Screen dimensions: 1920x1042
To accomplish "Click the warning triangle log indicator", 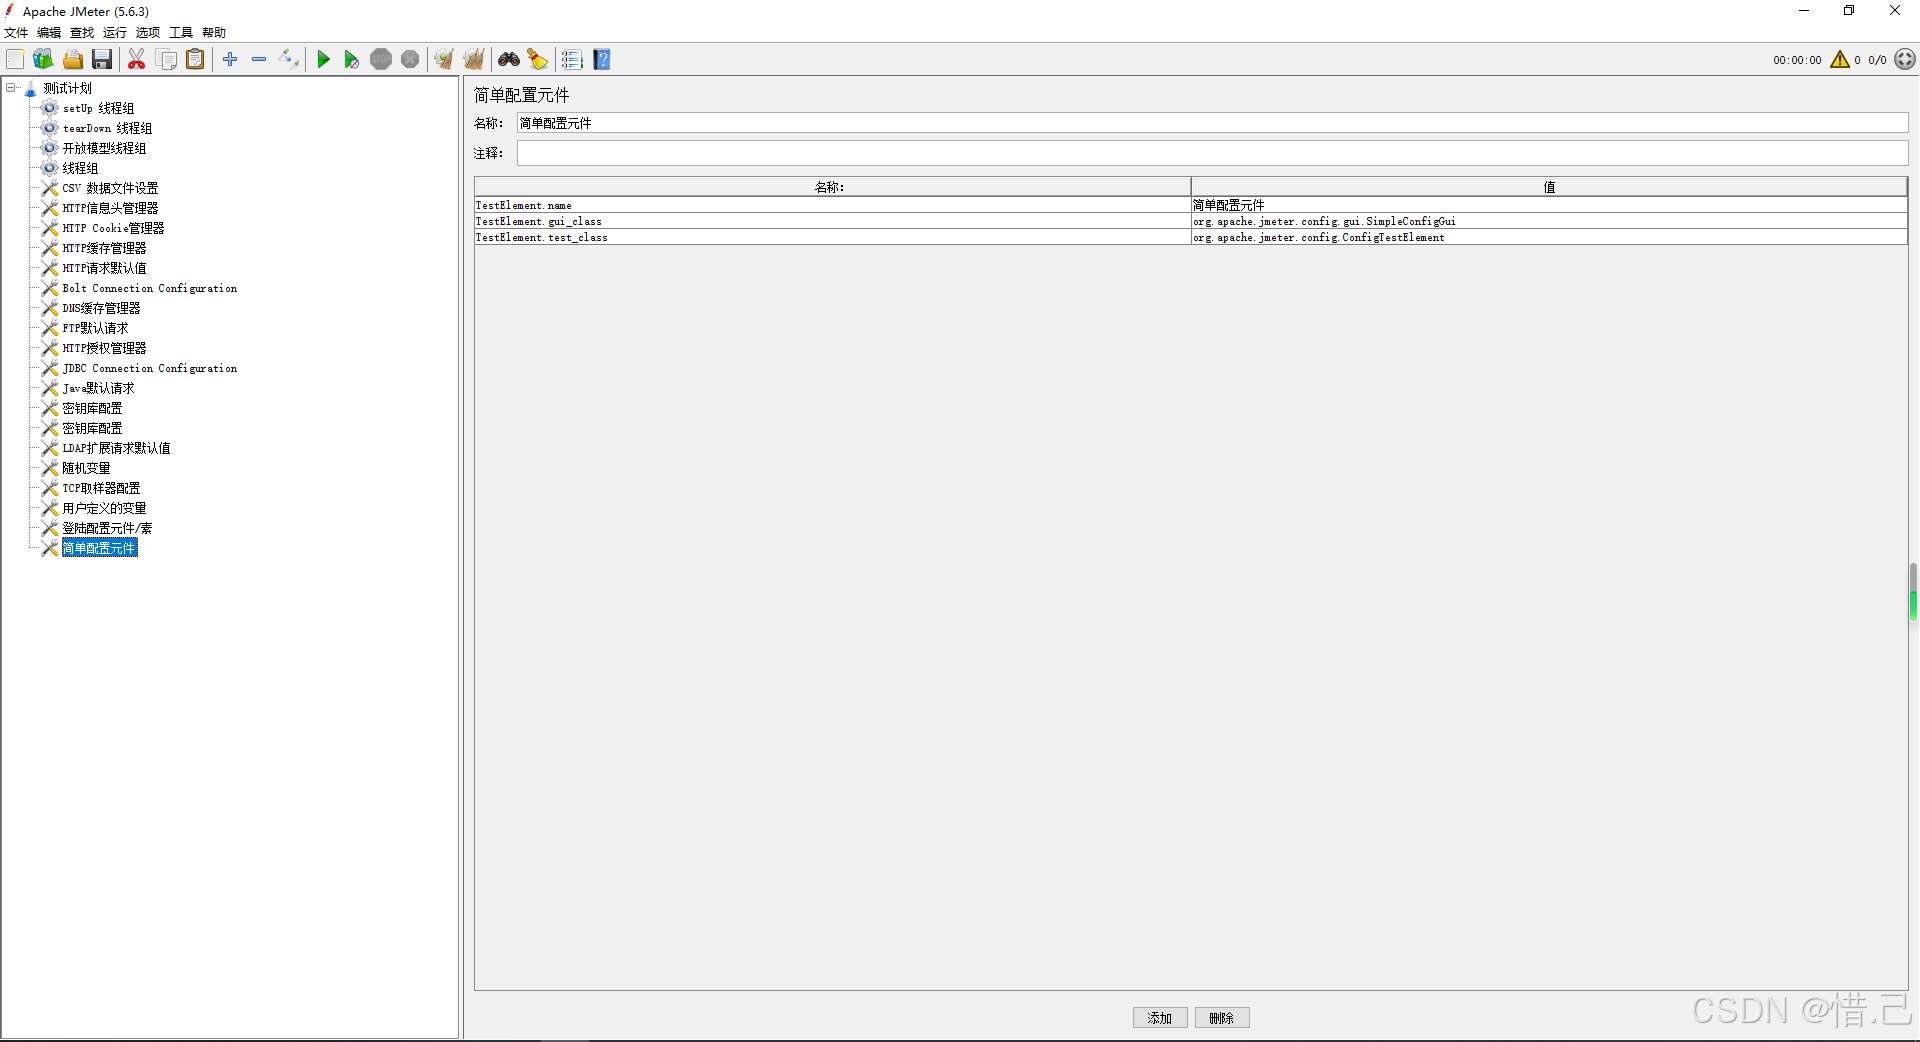I will coord(1840,60).
